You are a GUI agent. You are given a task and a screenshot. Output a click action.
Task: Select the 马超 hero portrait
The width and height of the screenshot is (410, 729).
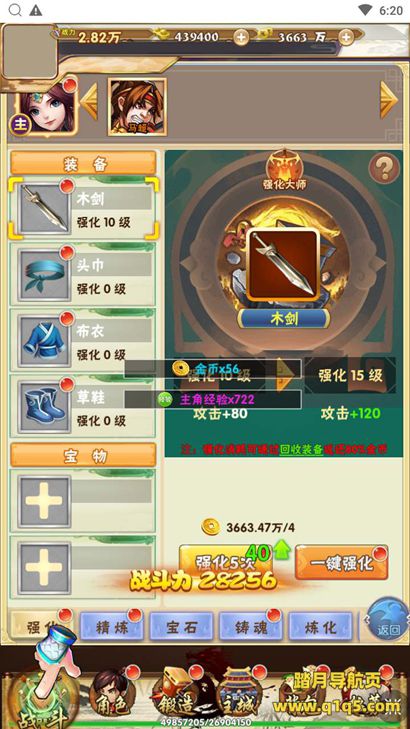point(137,107)
